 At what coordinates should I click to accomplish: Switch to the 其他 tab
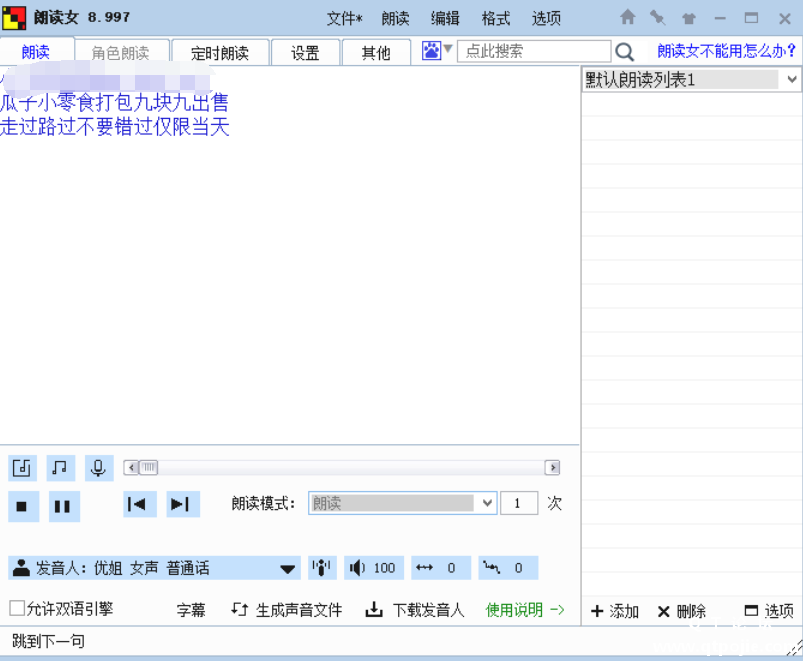[x=376, y=53]
